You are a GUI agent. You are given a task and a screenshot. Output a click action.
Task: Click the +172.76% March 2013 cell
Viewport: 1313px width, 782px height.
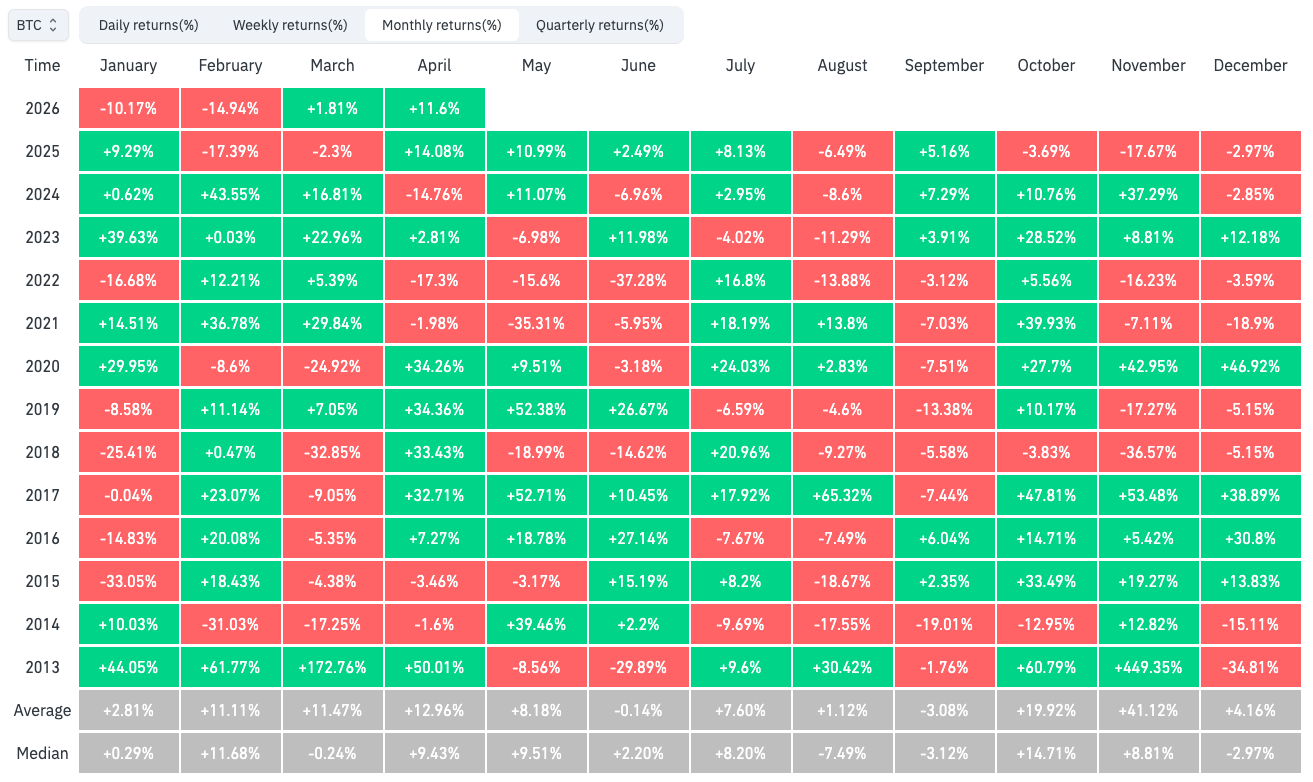[332, 667]
